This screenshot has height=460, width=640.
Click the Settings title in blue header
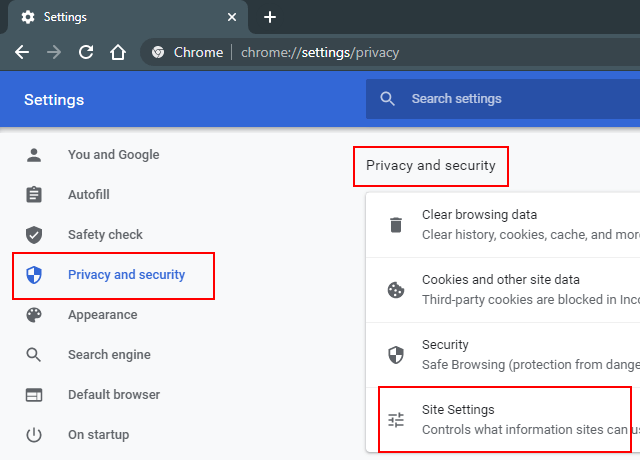pyautogui.click(x=54, y=100)
